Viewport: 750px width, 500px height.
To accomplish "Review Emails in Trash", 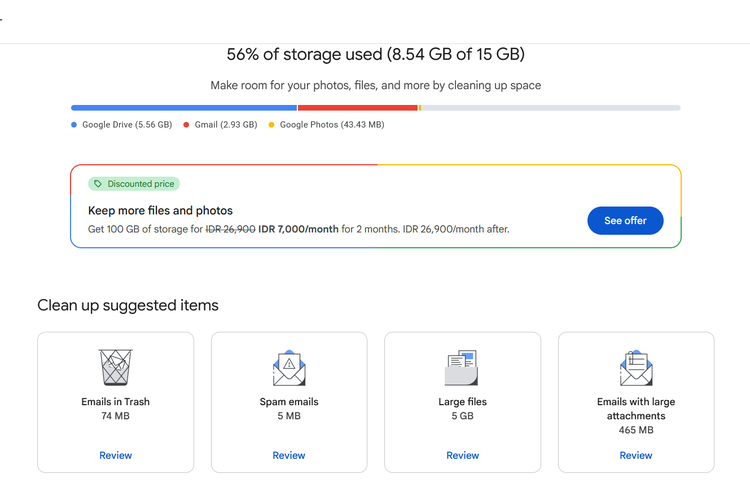I will point(115,455).
